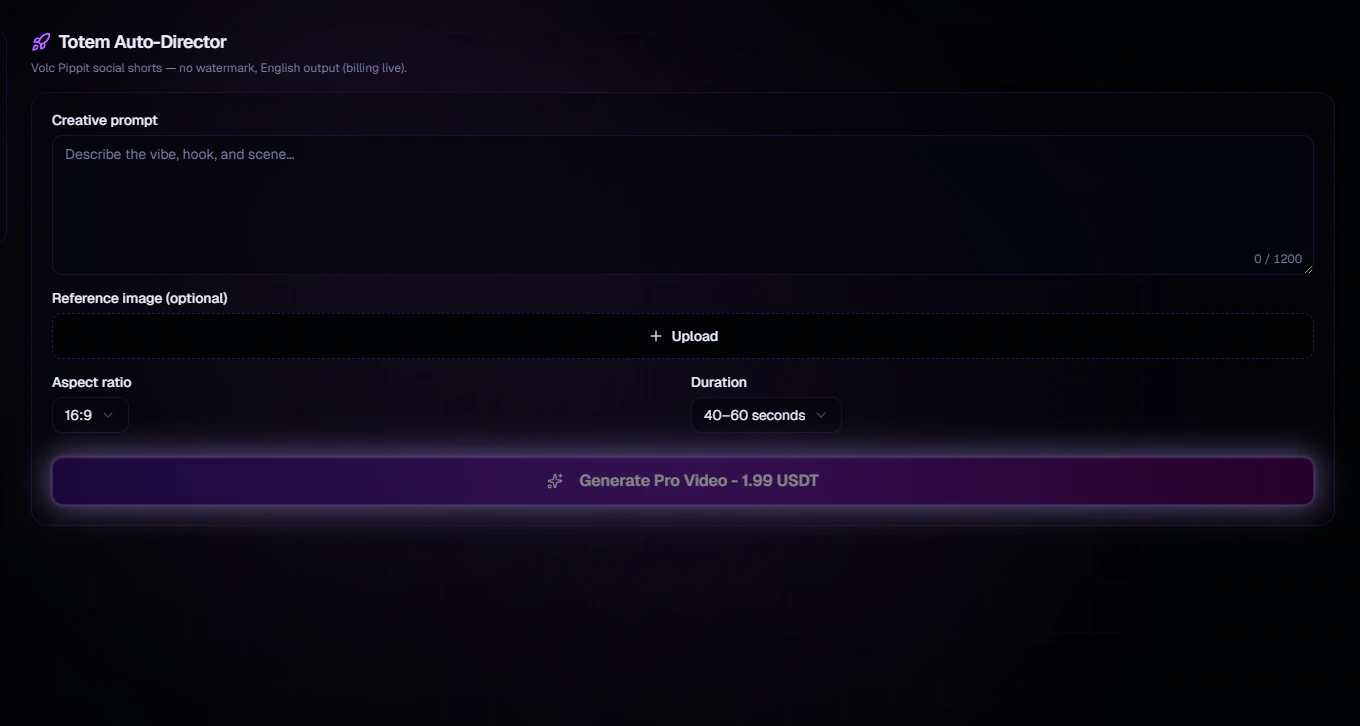The width and height of the screenshot is (1360, 726).
Task: Click the rocket icon beside Totem Auto-Director
Action: coord(40,42)
